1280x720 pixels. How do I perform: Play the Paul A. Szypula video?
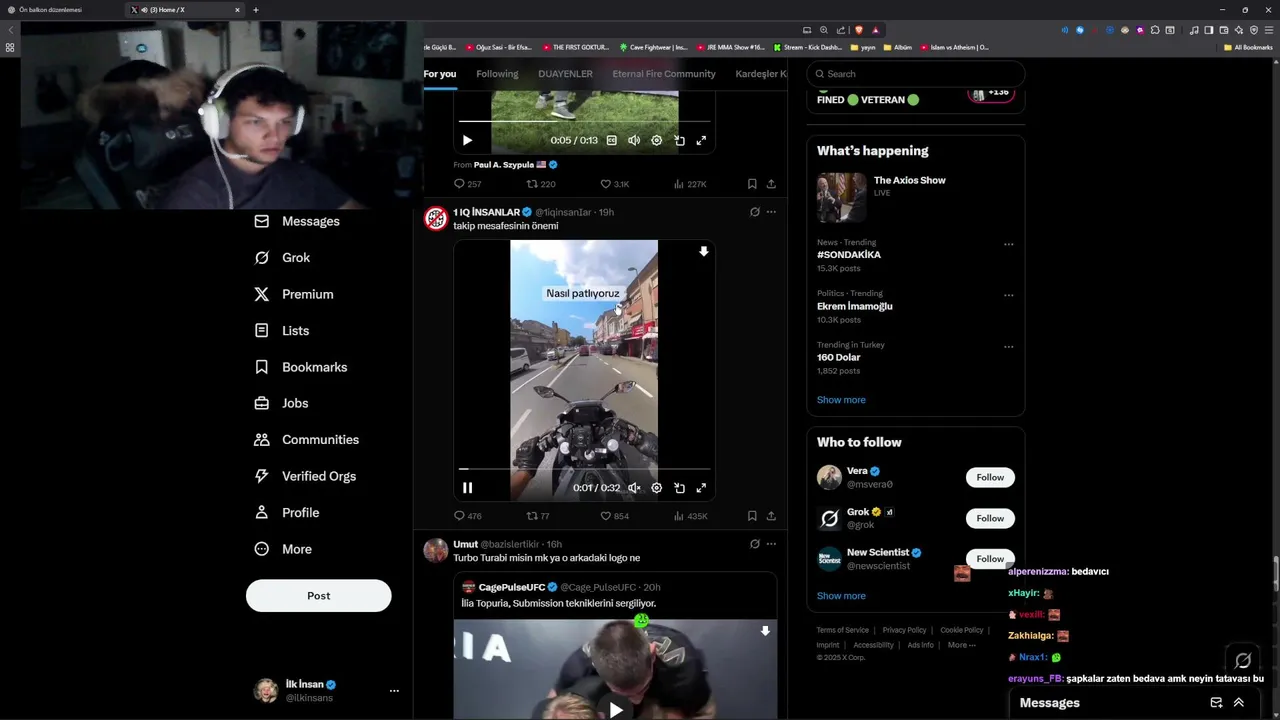click(x=467, y=140)
